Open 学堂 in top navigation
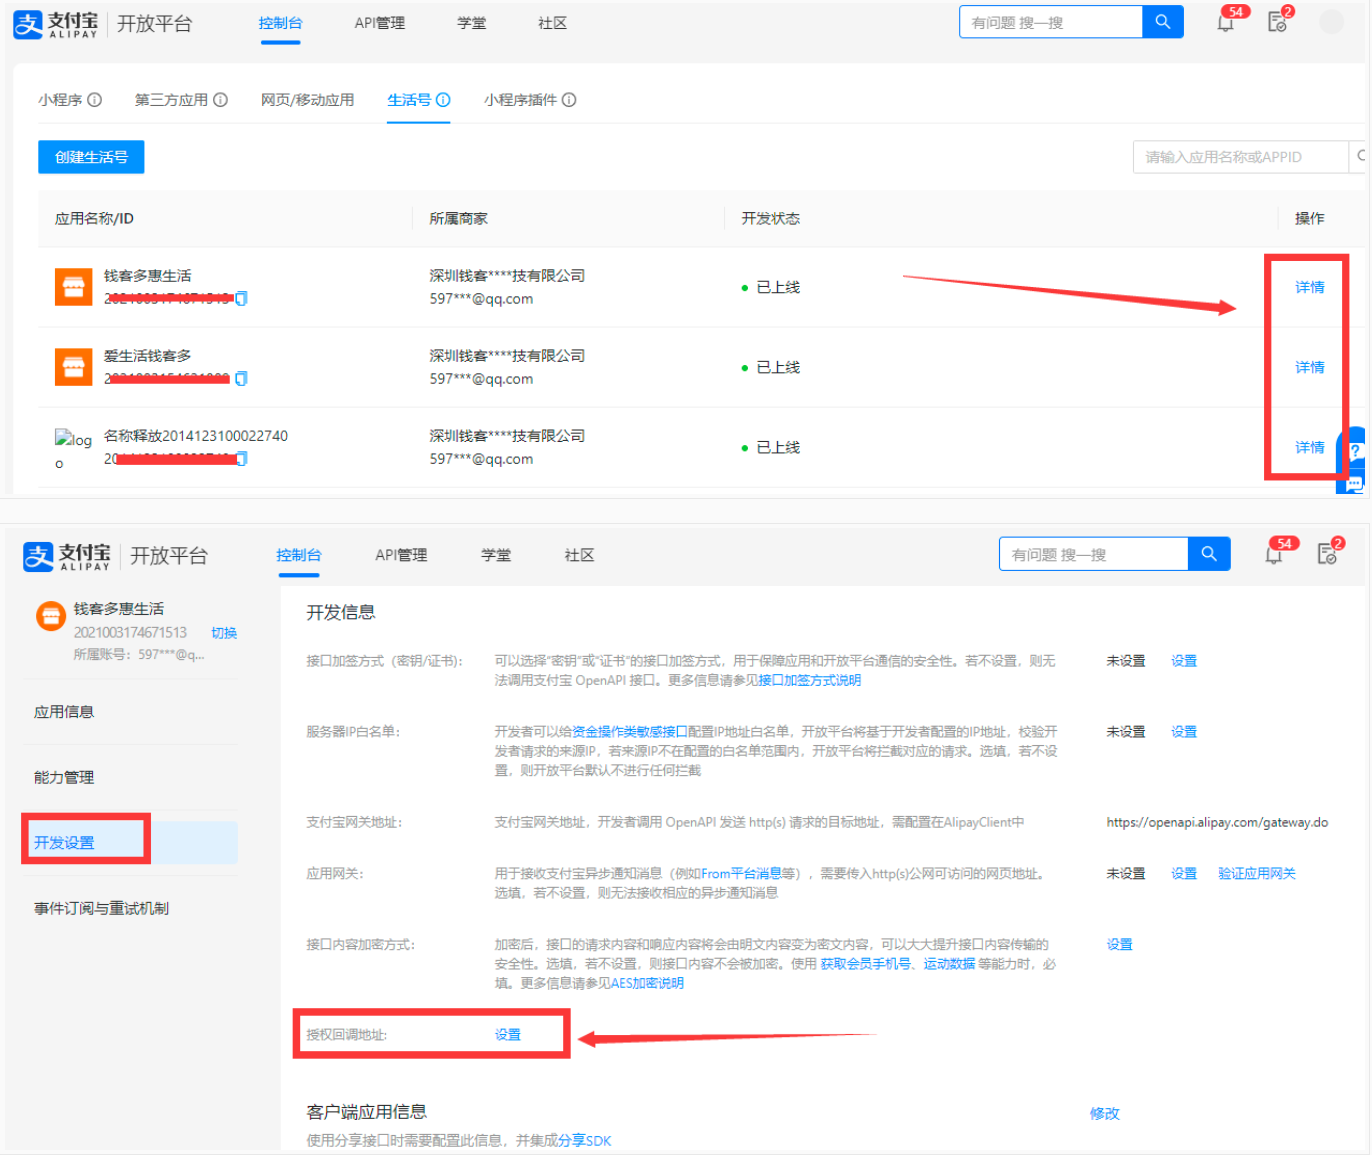This screenshot has height=1155, width=1372. [x=472, y=23]
